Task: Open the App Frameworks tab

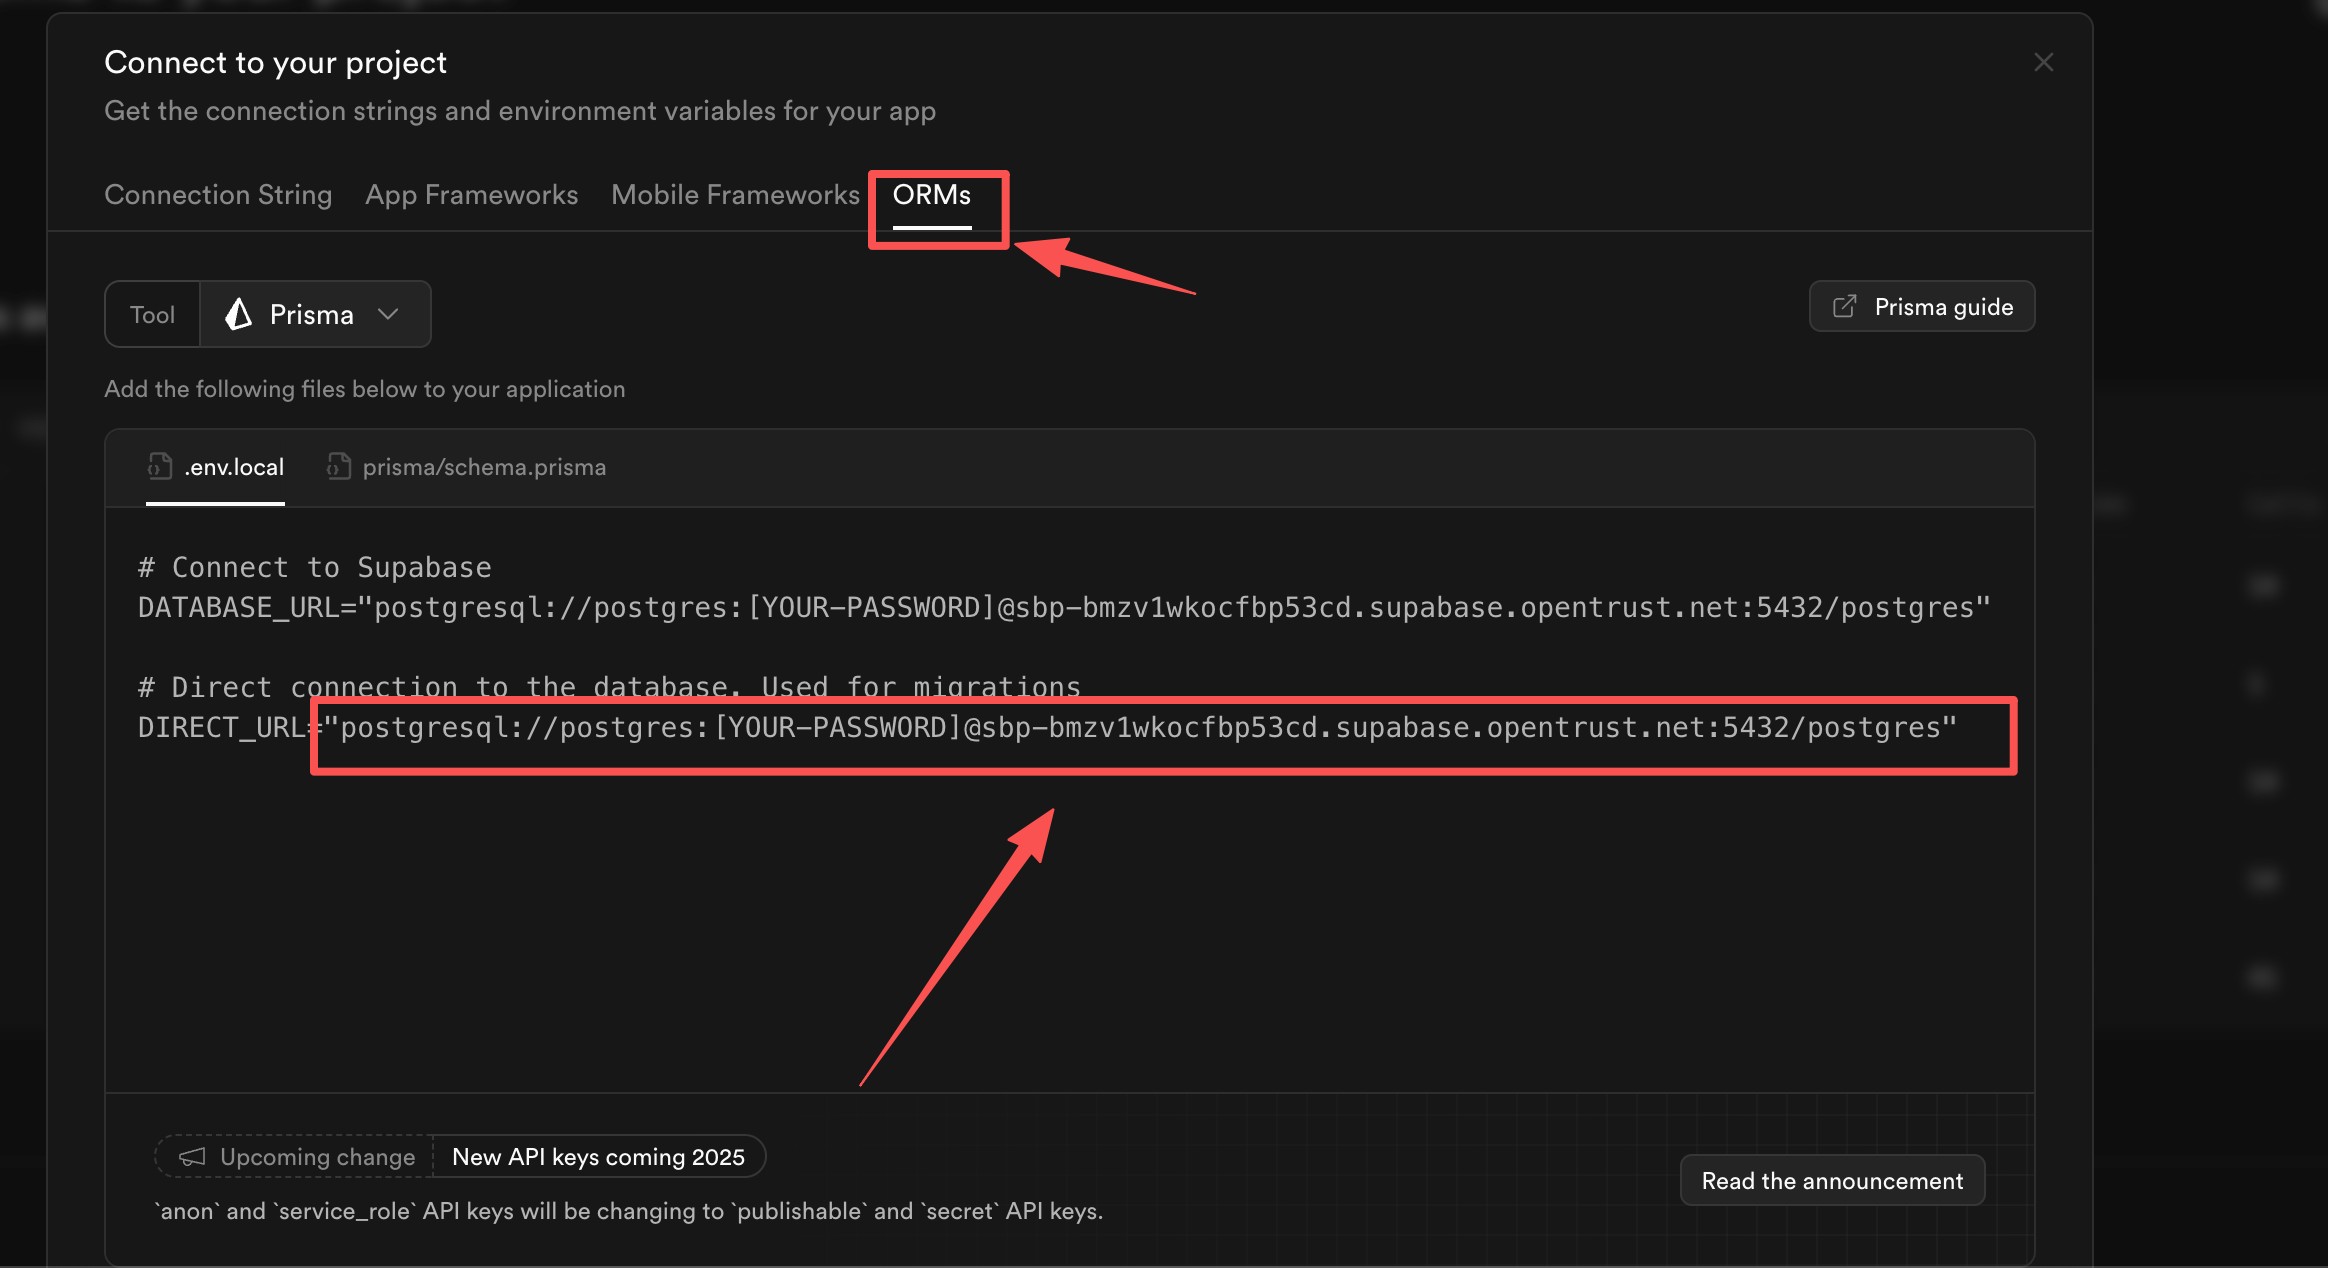Action: [x=471, y=195]
